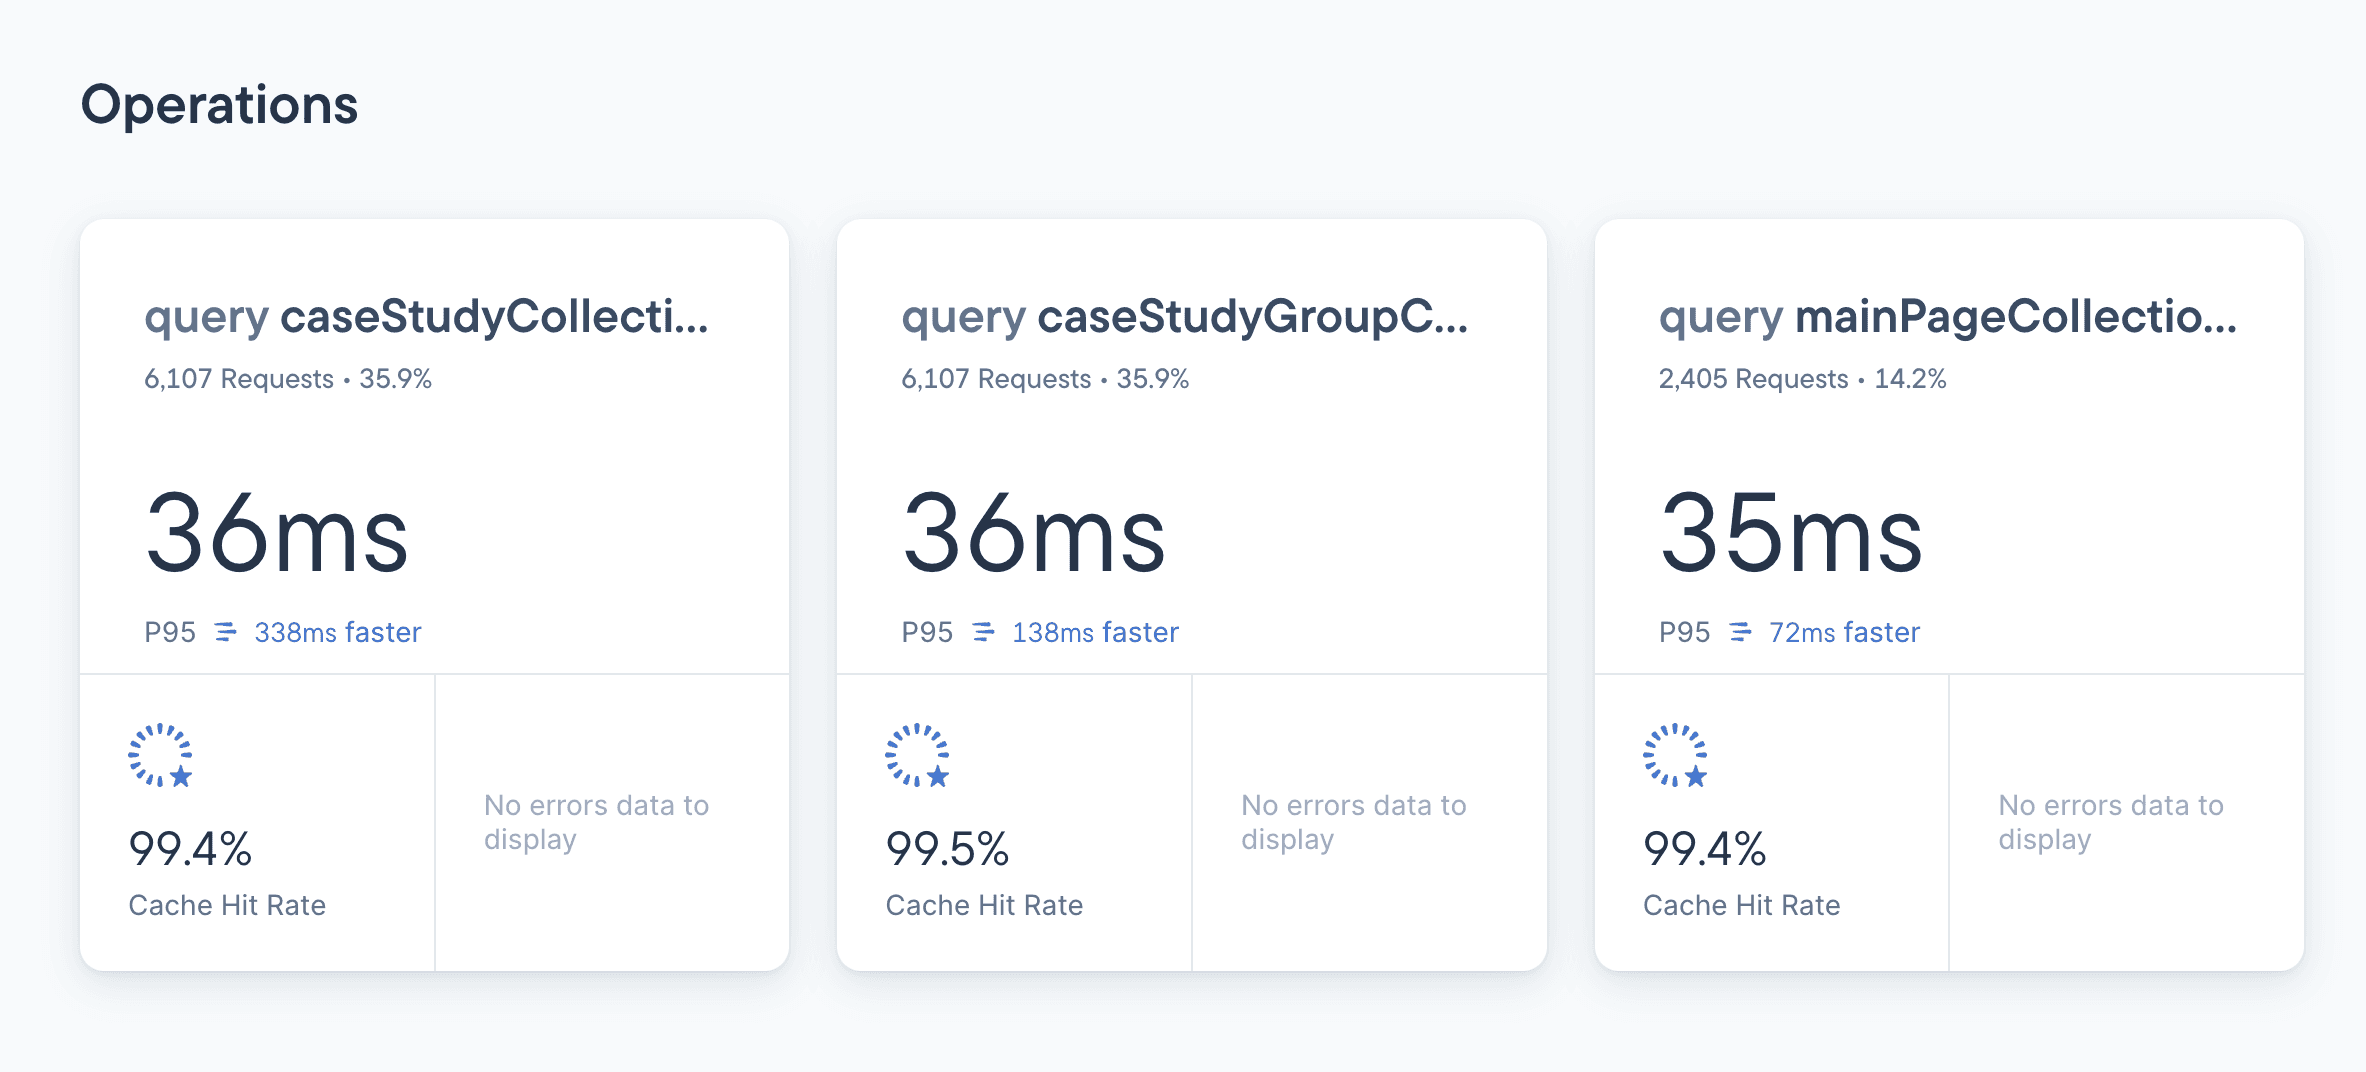The height and width of the screenshot is (1072, 2366).
Task: Open the query caseStudyGroupC... operation title
Action: (1184, 317)
